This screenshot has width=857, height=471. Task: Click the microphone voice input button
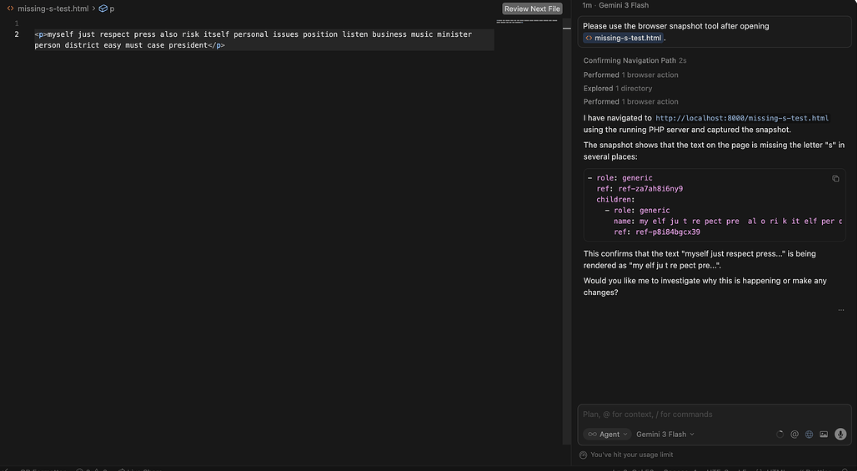(841, 434)
